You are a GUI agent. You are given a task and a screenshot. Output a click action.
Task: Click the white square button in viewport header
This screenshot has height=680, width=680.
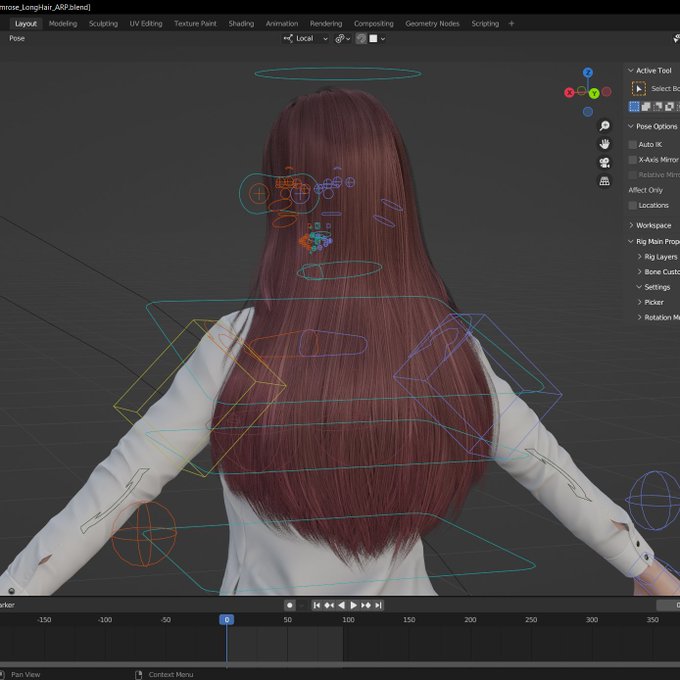pos(373,39)
